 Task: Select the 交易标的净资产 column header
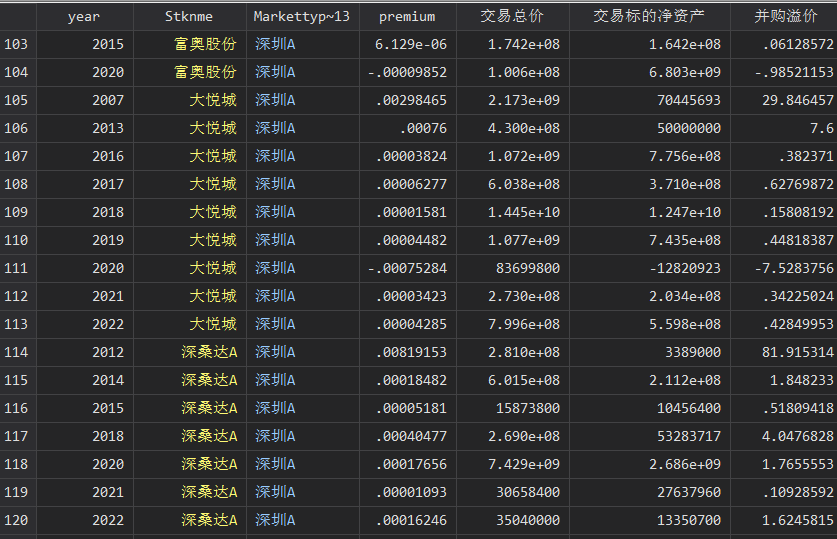650,17
